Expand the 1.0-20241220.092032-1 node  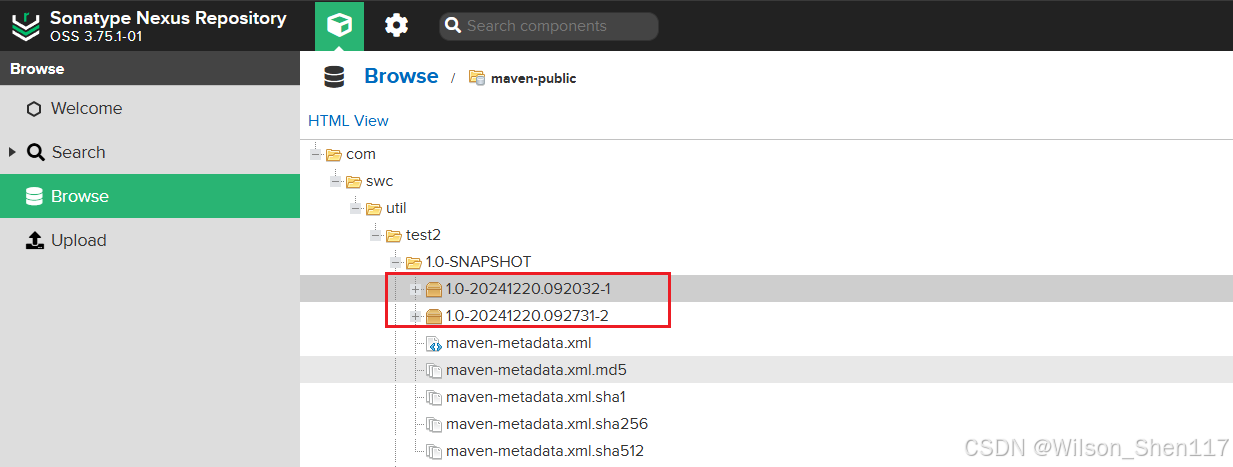pyautogui.click(x=416, y=289)
